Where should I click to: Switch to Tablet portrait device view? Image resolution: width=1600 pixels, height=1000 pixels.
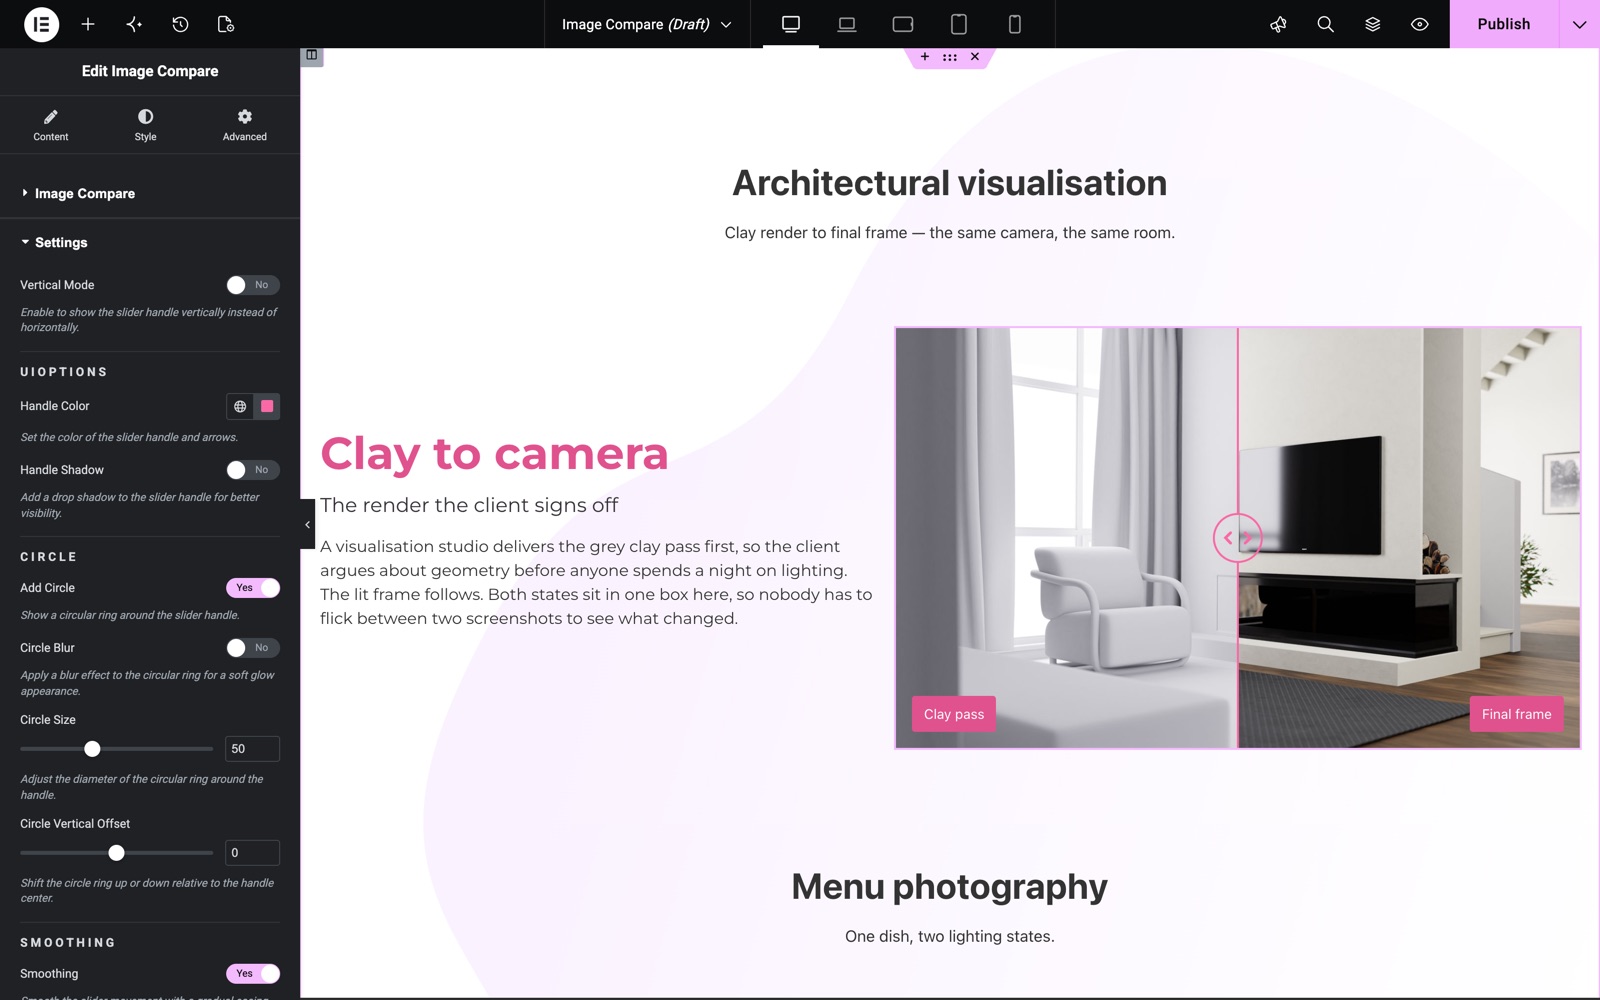pos(959,24)
